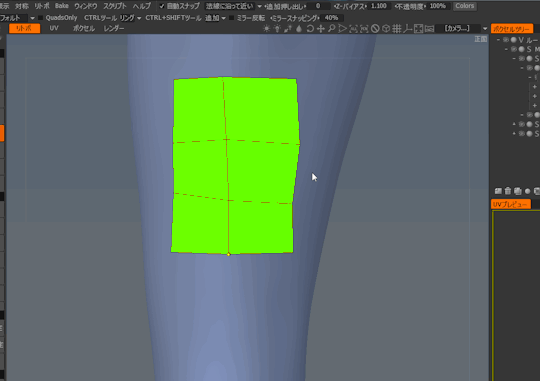Image resolution: width=540 pixels, height=381 pixels.
Task: Open the リトポ menu in menu bar
Action: (x=42, y=6)
